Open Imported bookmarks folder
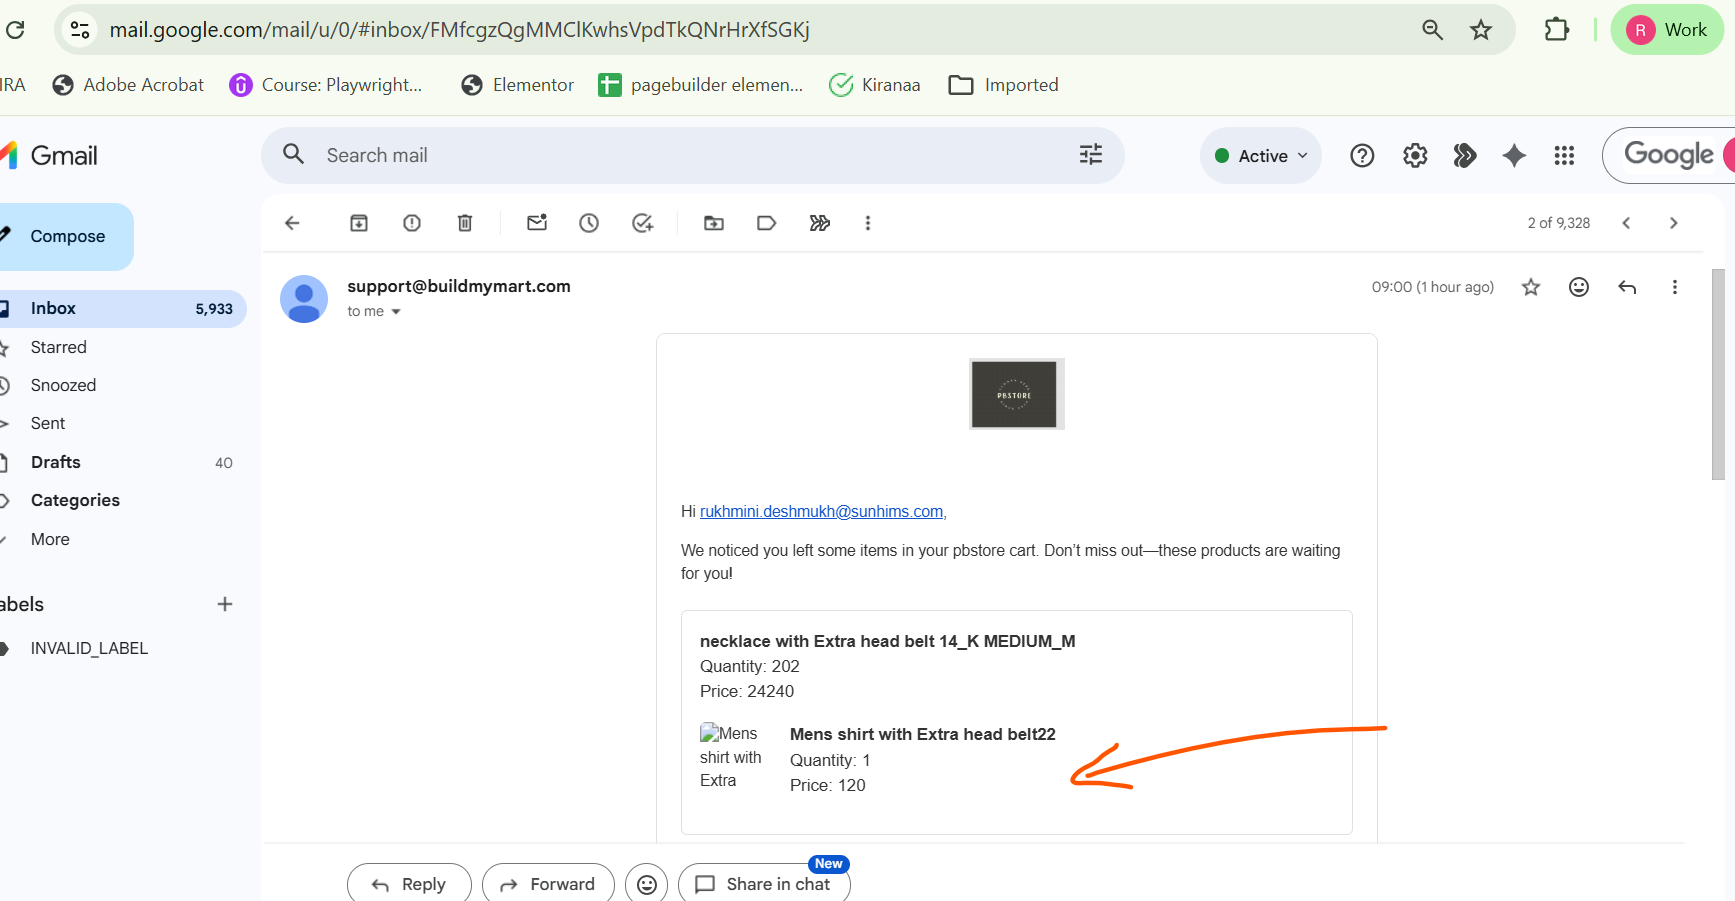1735x901 pixels. (1003, 85)
